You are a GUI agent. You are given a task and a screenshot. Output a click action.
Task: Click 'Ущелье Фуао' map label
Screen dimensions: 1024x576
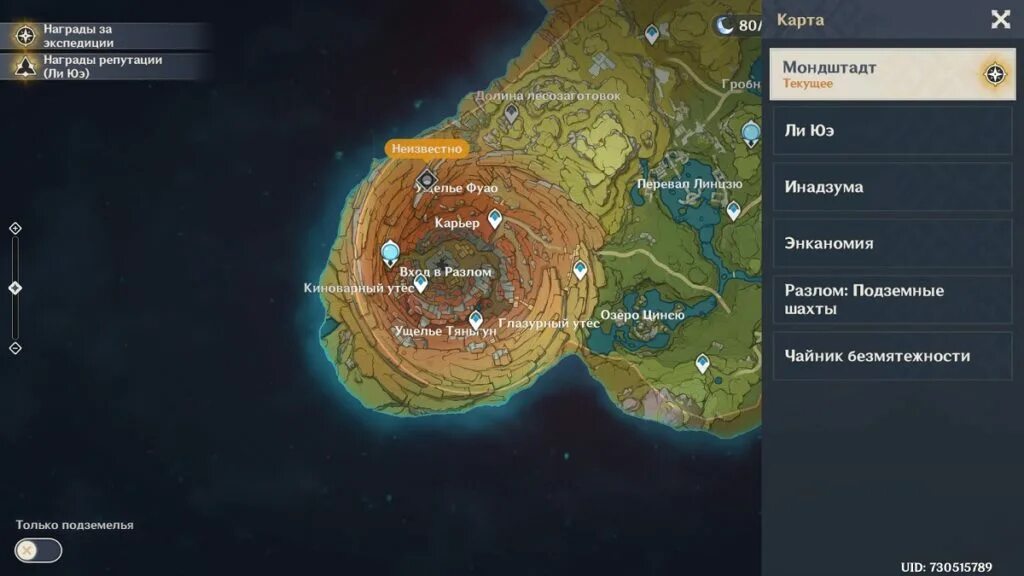(x=457, y=188)
